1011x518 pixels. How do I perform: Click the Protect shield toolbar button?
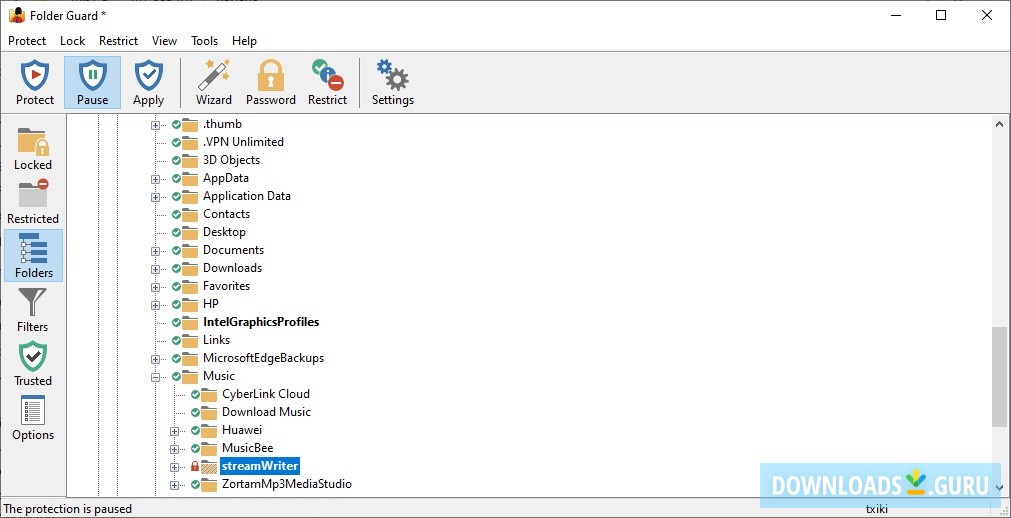35,83
